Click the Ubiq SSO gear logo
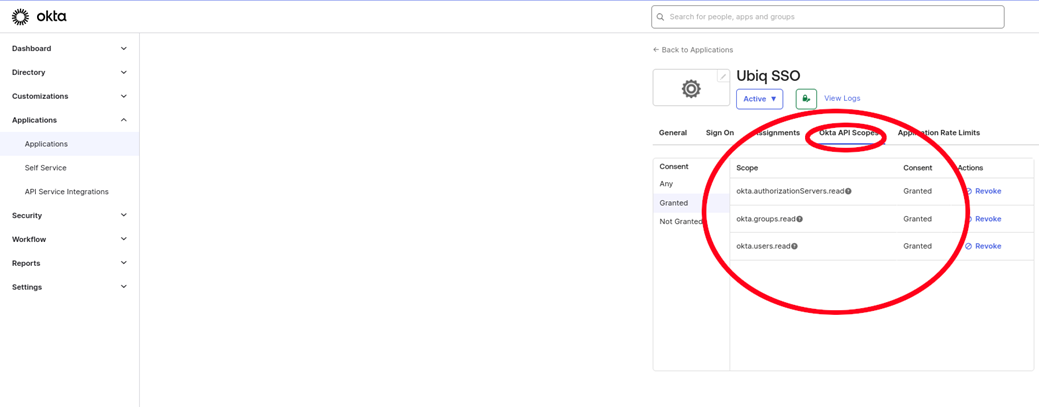This screenshot has height=407, width=1039. tap(691, 87)
